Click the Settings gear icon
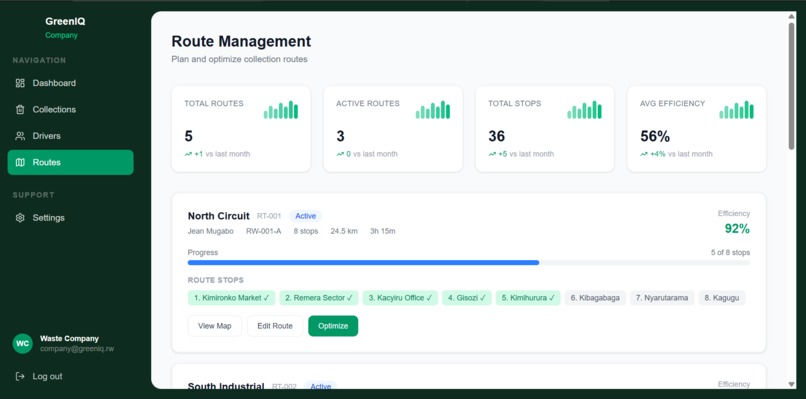806x399 pixels. click(x=20, y=217)
